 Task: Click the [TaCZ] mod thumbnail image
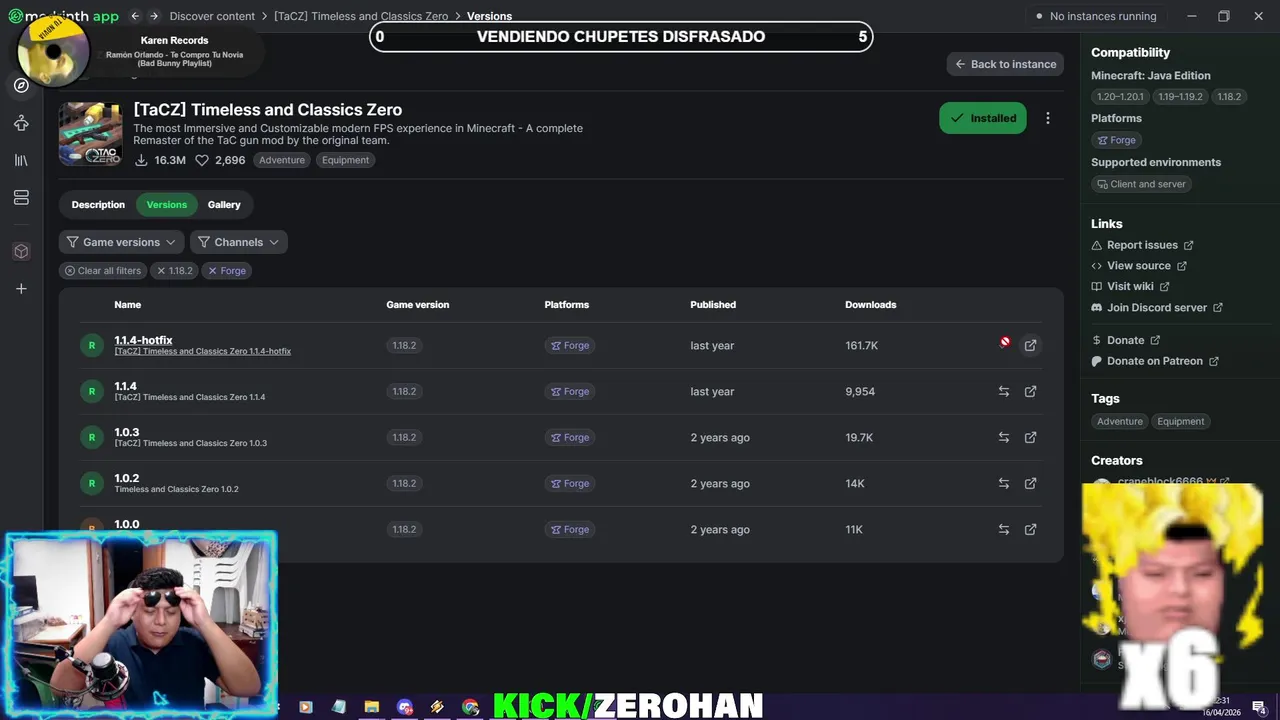click(90, 133)
